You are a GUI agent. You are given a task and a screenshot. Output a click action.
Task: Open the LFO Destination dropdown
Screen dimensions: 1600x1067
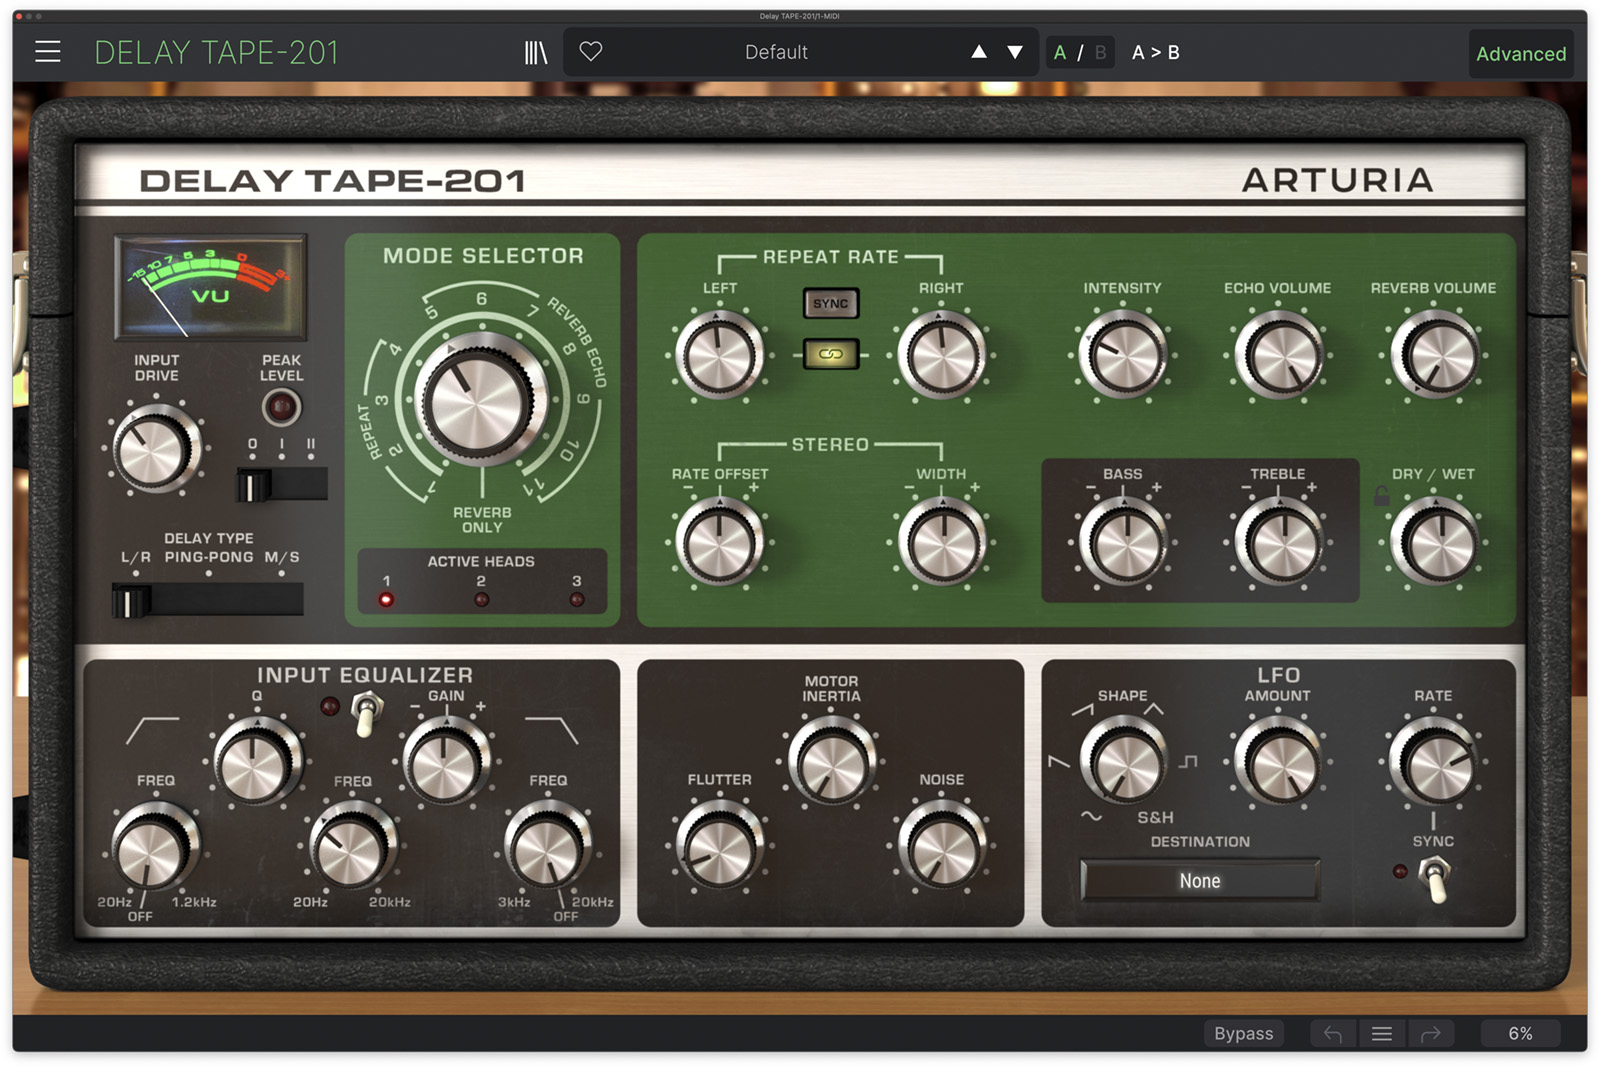click(1199, 881)
